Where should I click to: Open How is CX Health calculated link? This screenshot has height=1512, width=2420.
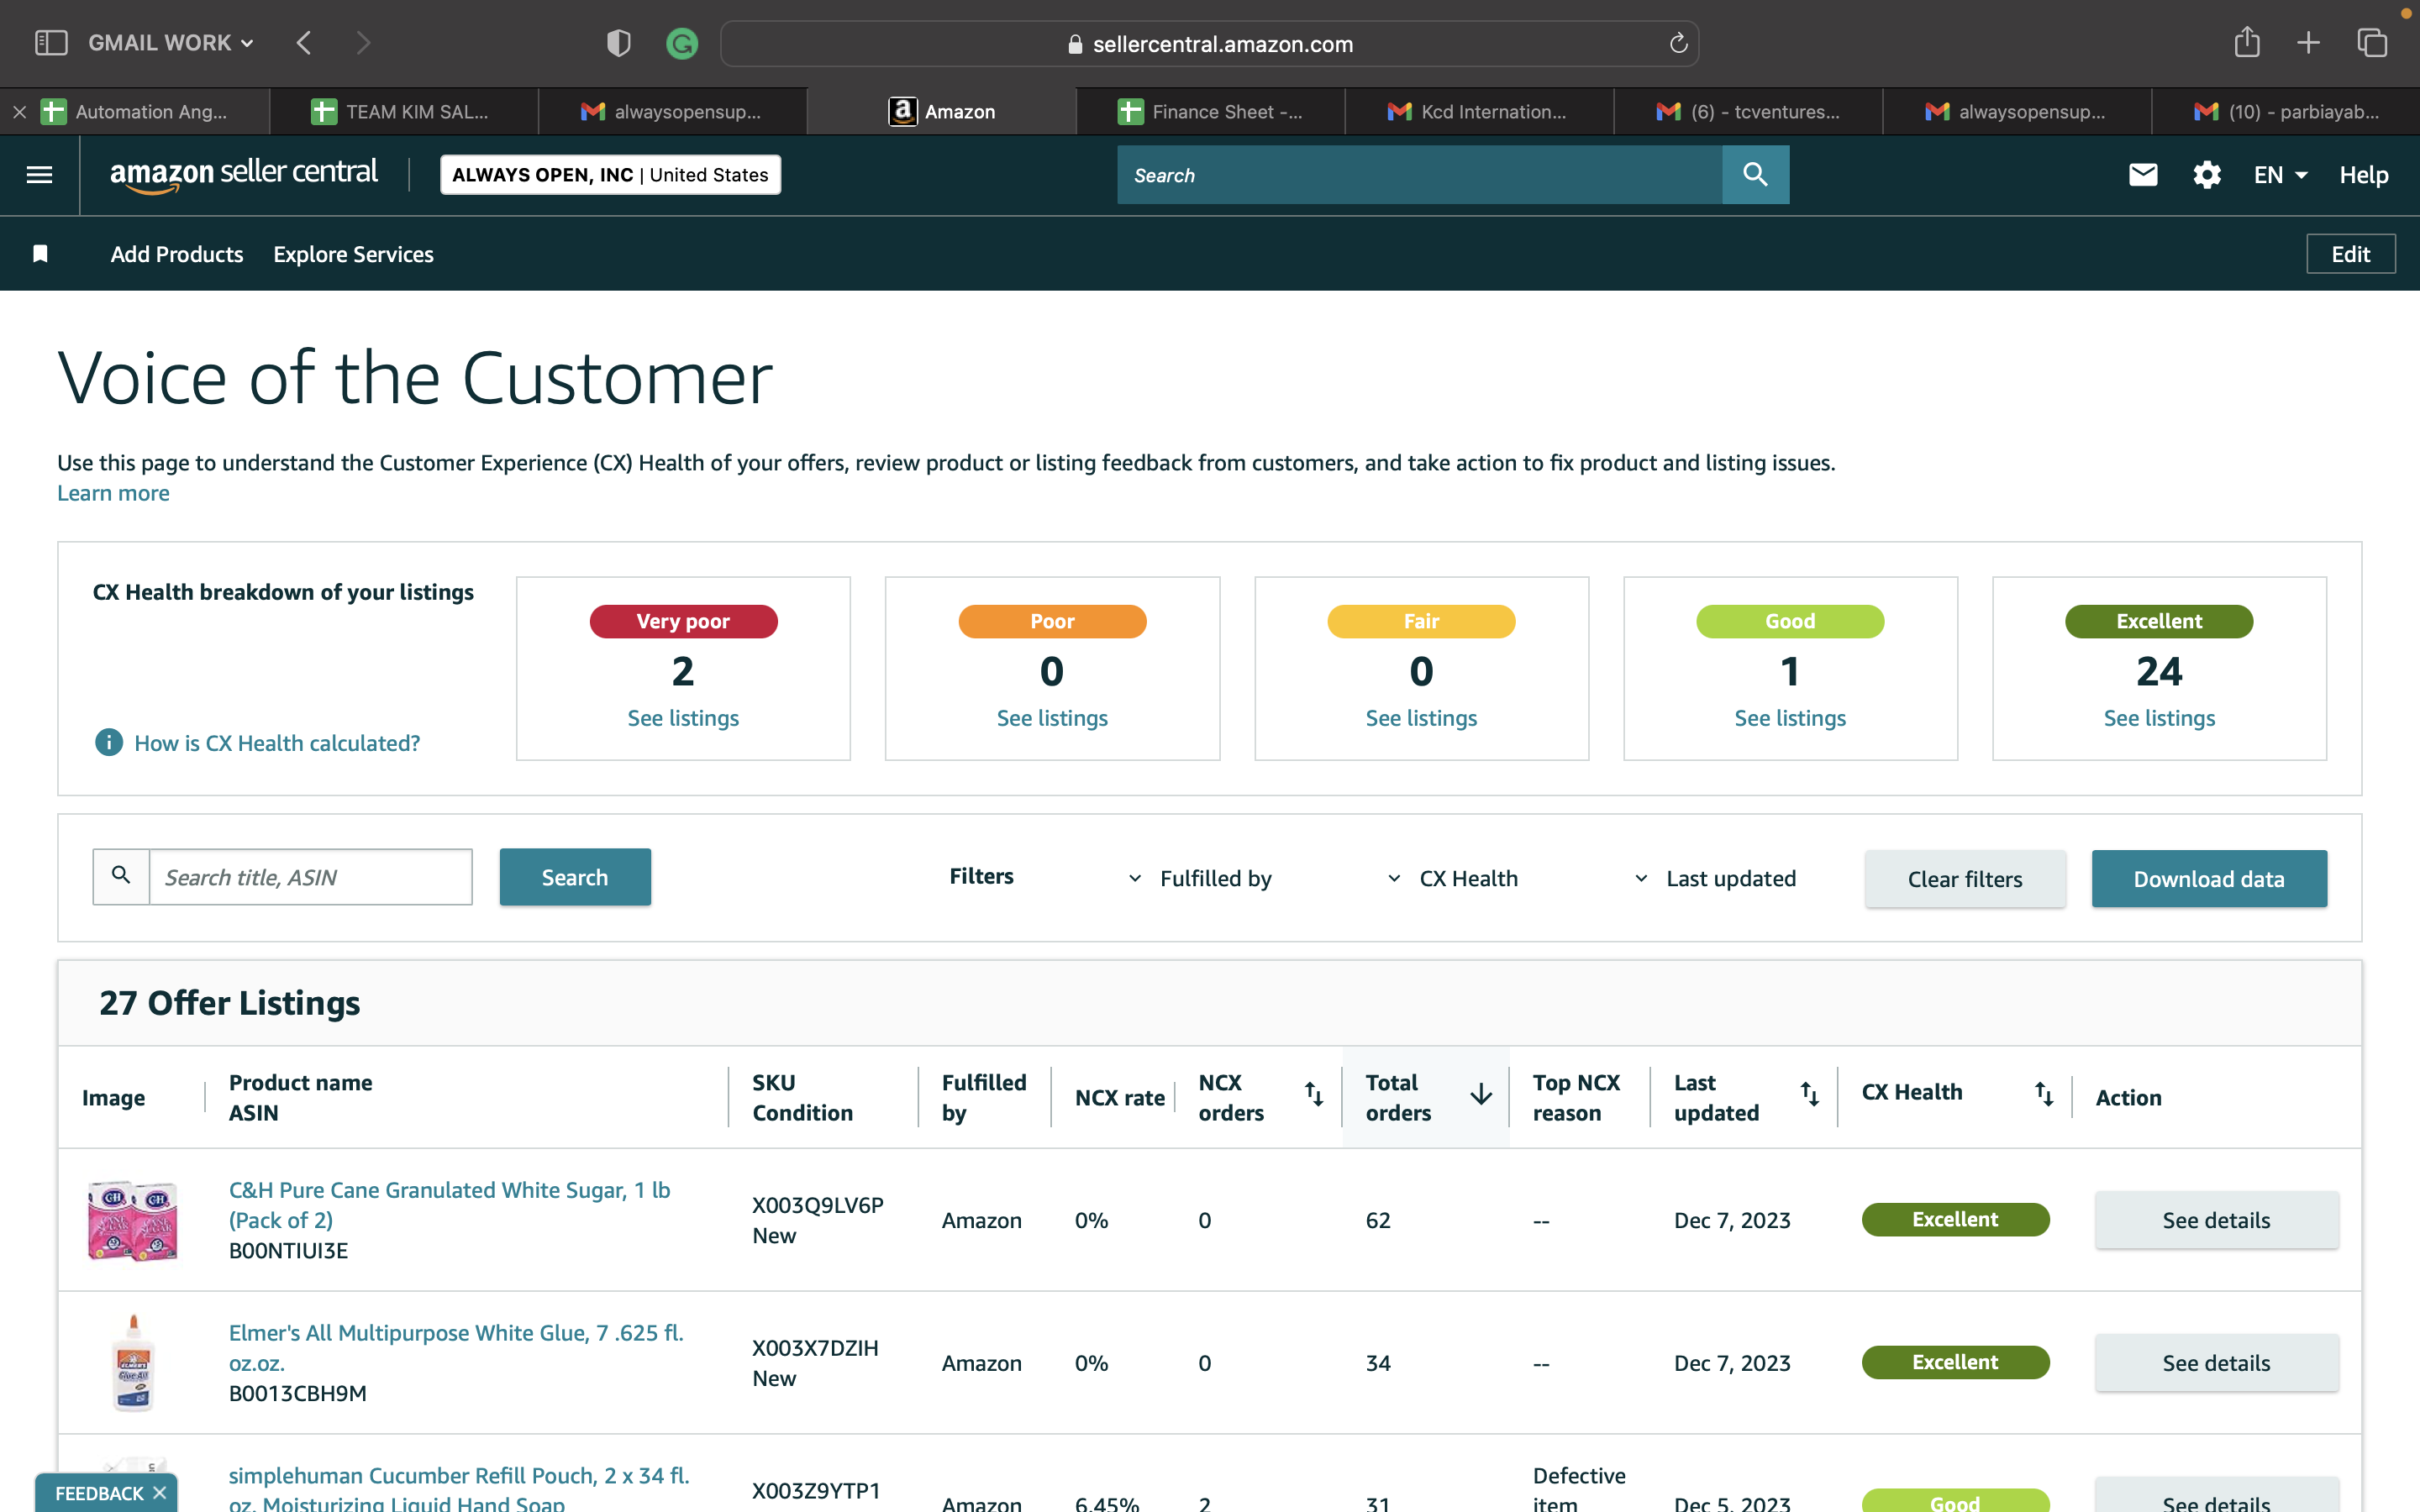coord(277,743)
